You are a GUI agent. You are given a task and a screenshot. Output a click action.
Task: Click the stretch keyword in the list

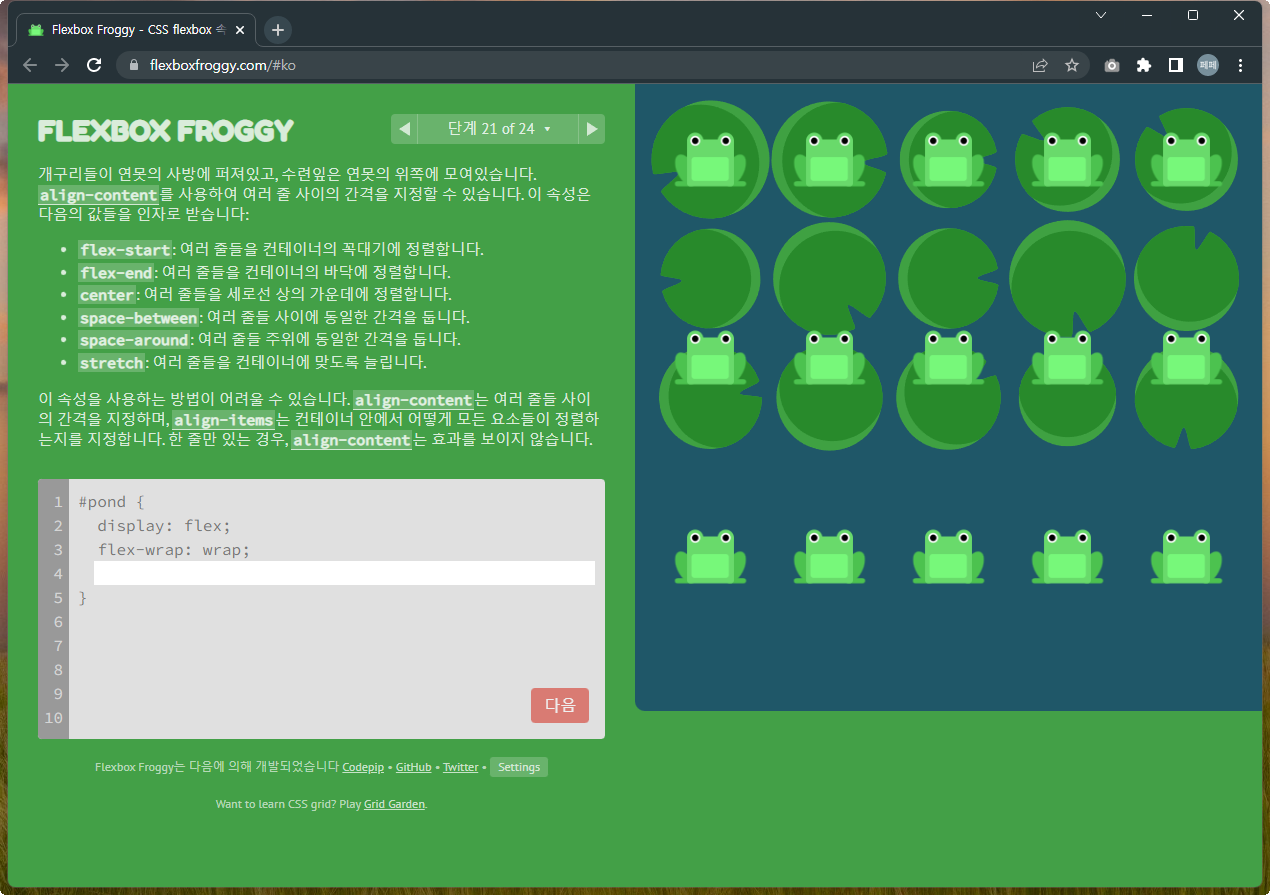[112, 363]
